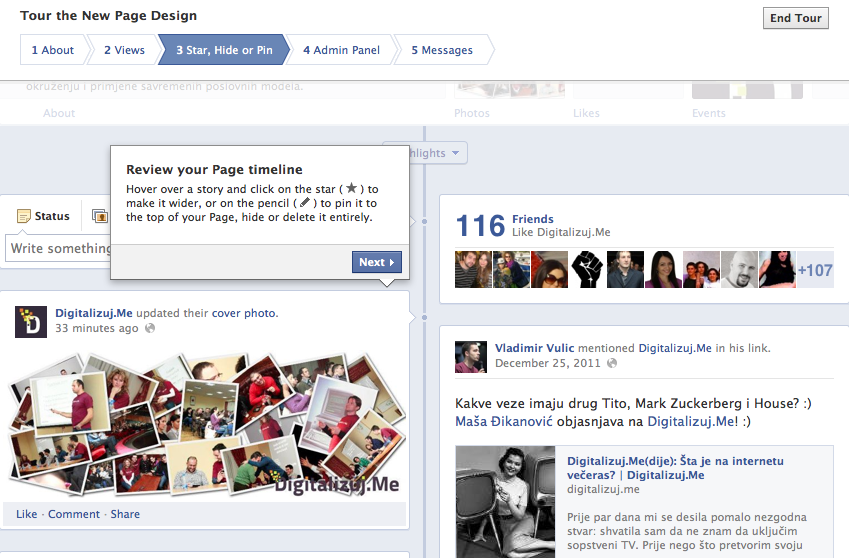849x558 pixels.
Task: Click the raised fist friend thumbnail
Action: pos(587,269)
